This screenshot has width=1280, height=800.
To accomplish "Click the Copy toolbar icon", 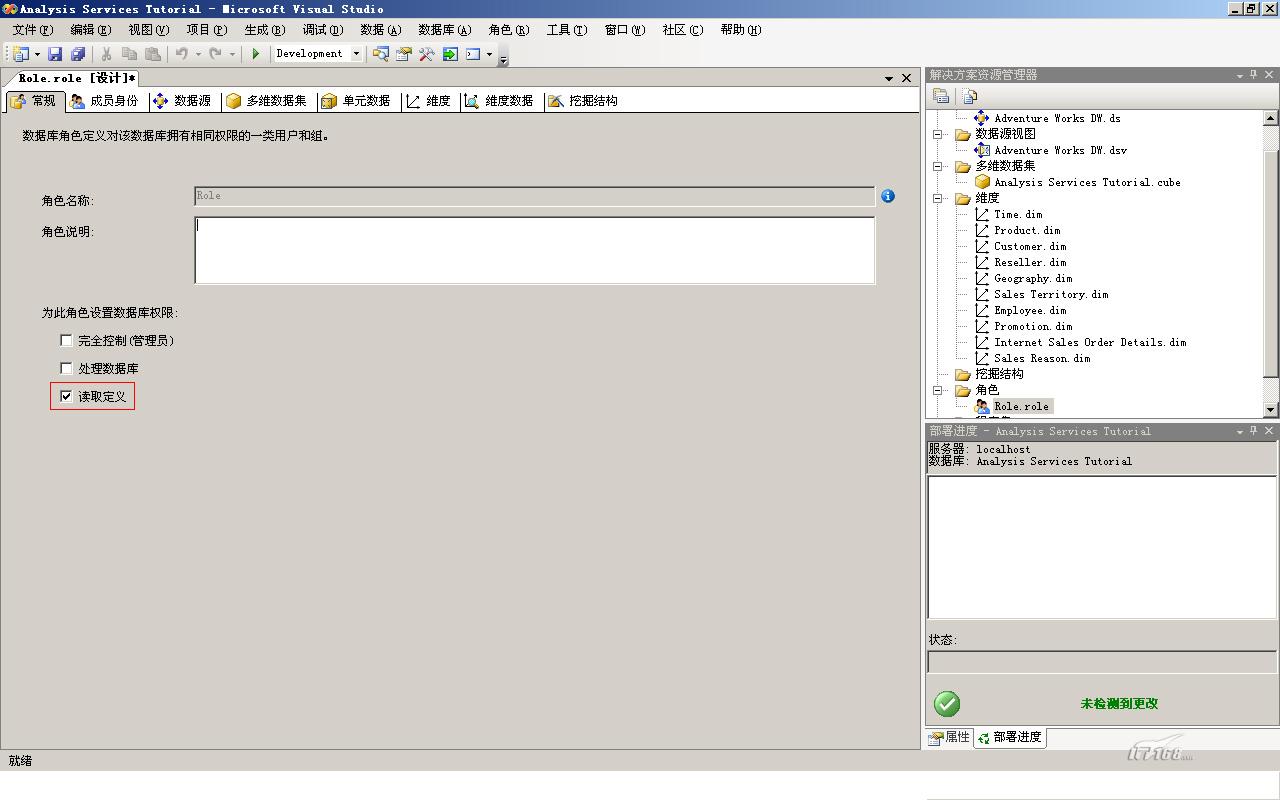I will point(129,54).
